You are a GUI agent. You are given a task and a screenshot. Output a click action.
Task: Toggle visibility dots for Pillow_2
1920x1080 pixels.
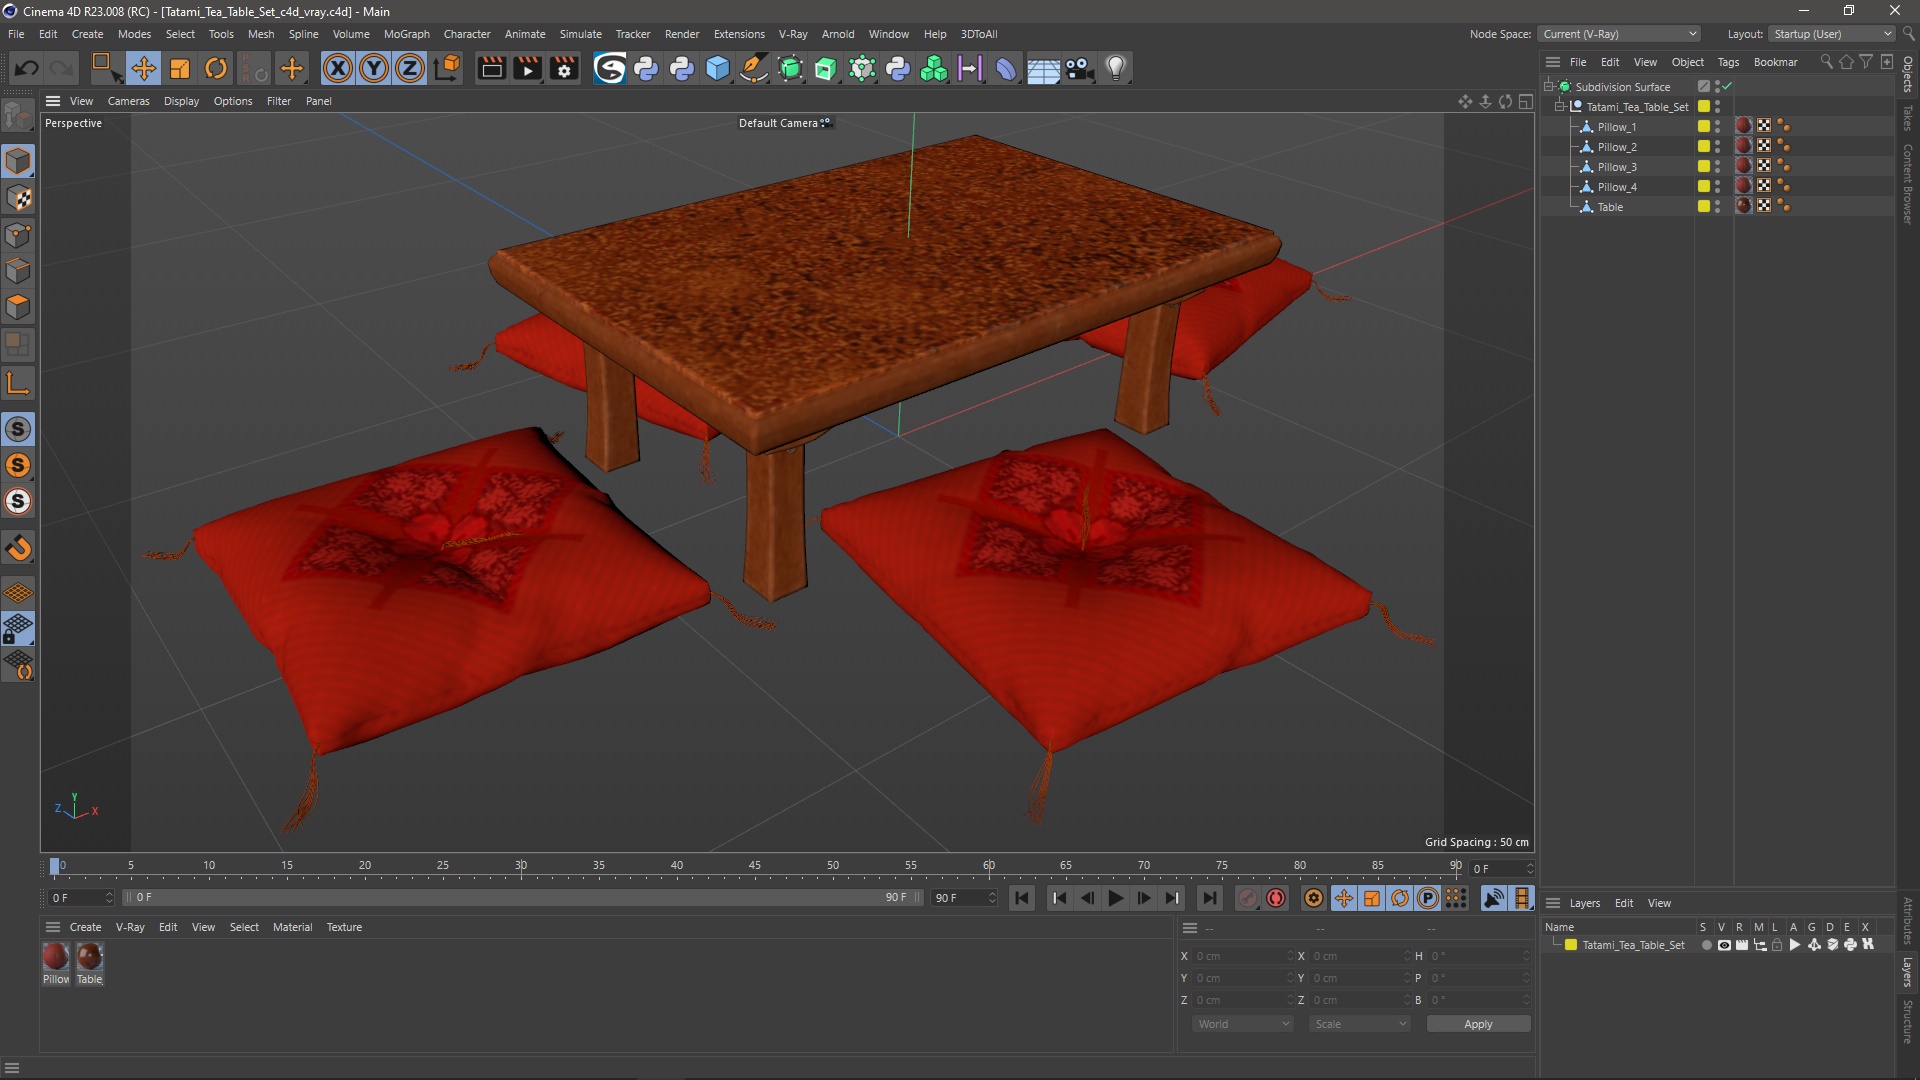[1718, 147]
